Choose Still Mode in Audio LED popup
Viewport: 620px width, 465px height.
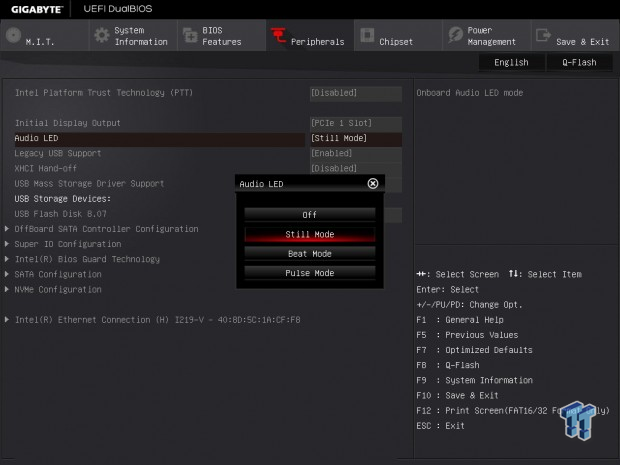(310, 234)
